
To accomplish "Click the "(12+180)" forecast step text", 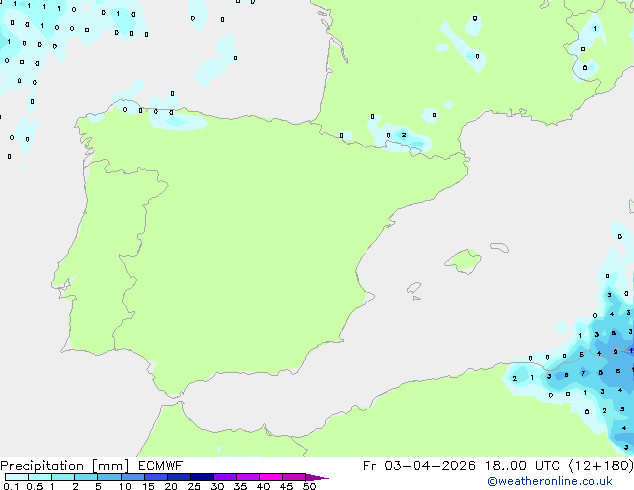I will click(601, 466).
